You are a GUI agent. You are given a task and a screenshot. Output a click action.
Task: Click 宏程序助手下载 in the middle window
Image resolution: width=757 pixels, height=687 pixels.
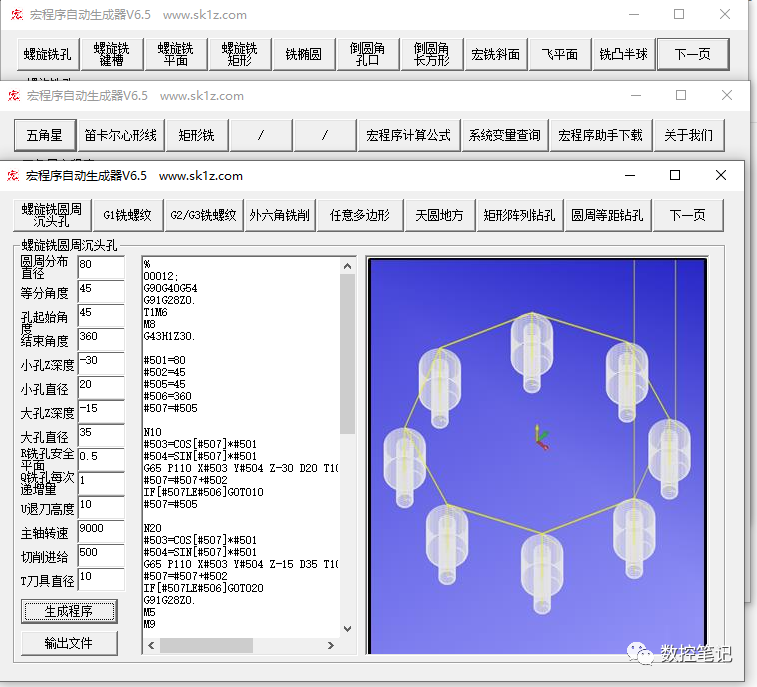[601, 135]
